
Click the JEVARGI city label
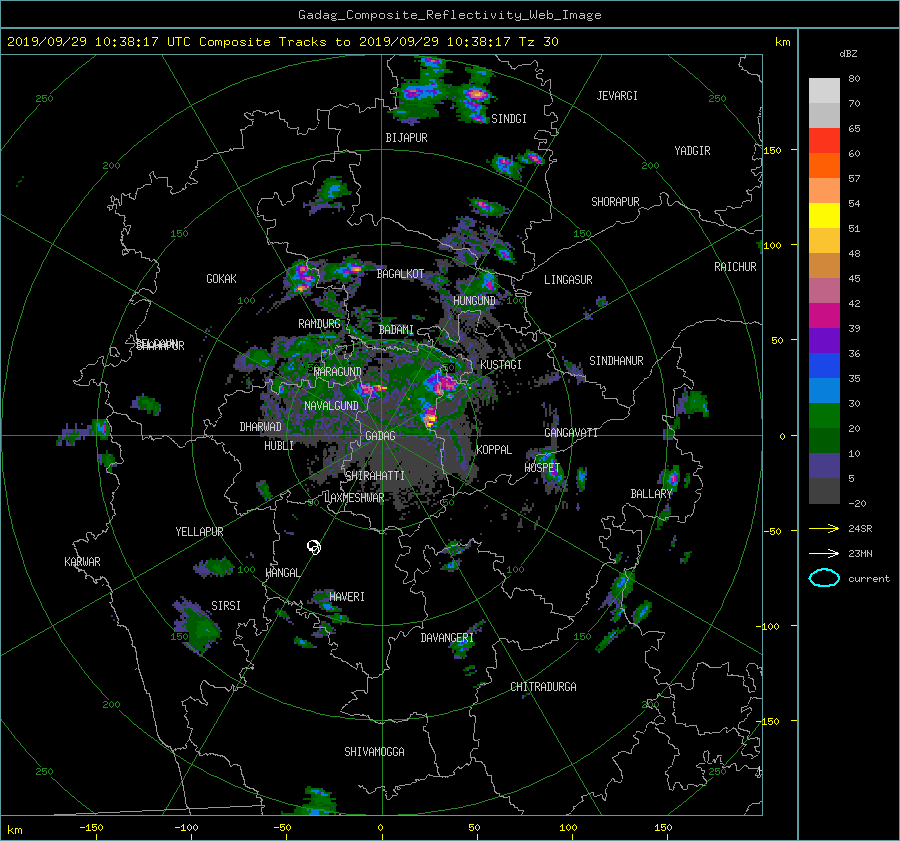click(617, 96)
